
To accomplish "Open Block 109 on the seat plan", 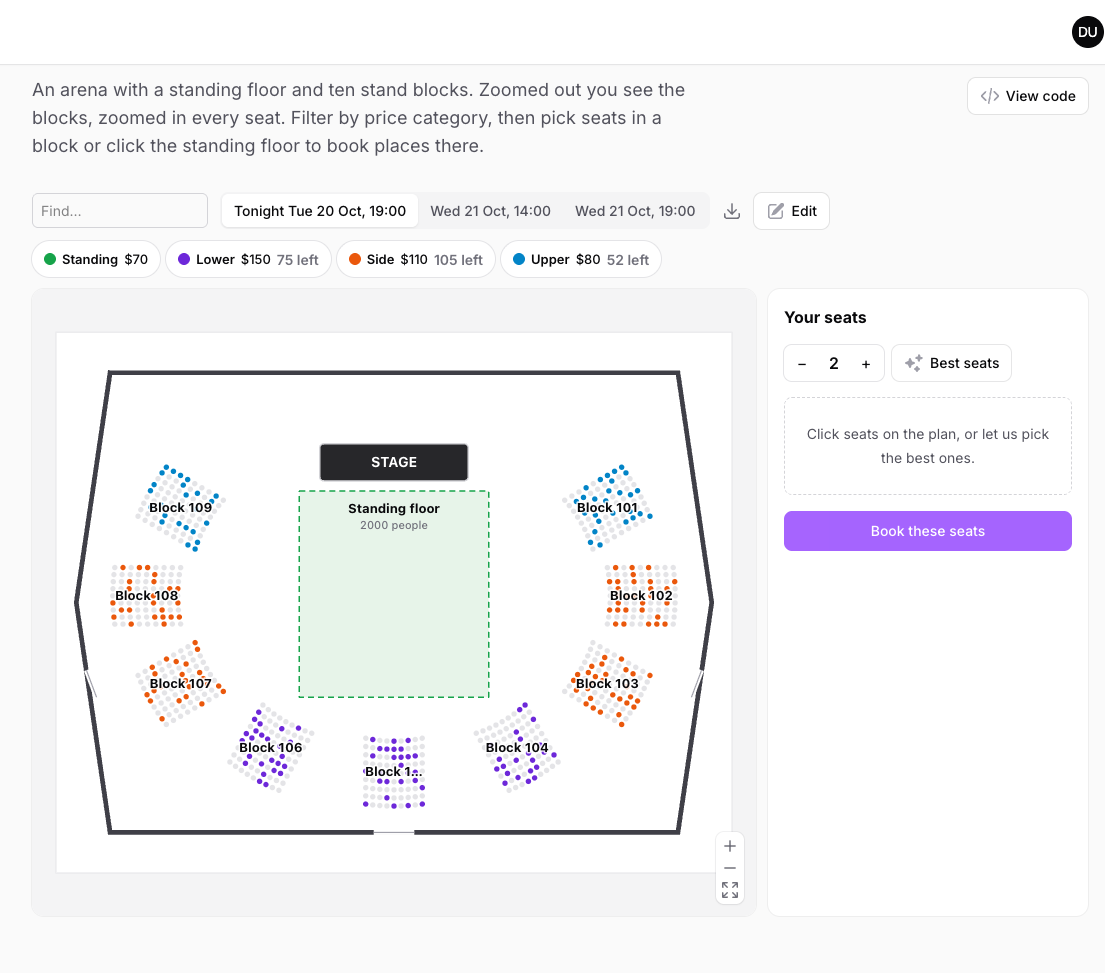I will (180, 507).
